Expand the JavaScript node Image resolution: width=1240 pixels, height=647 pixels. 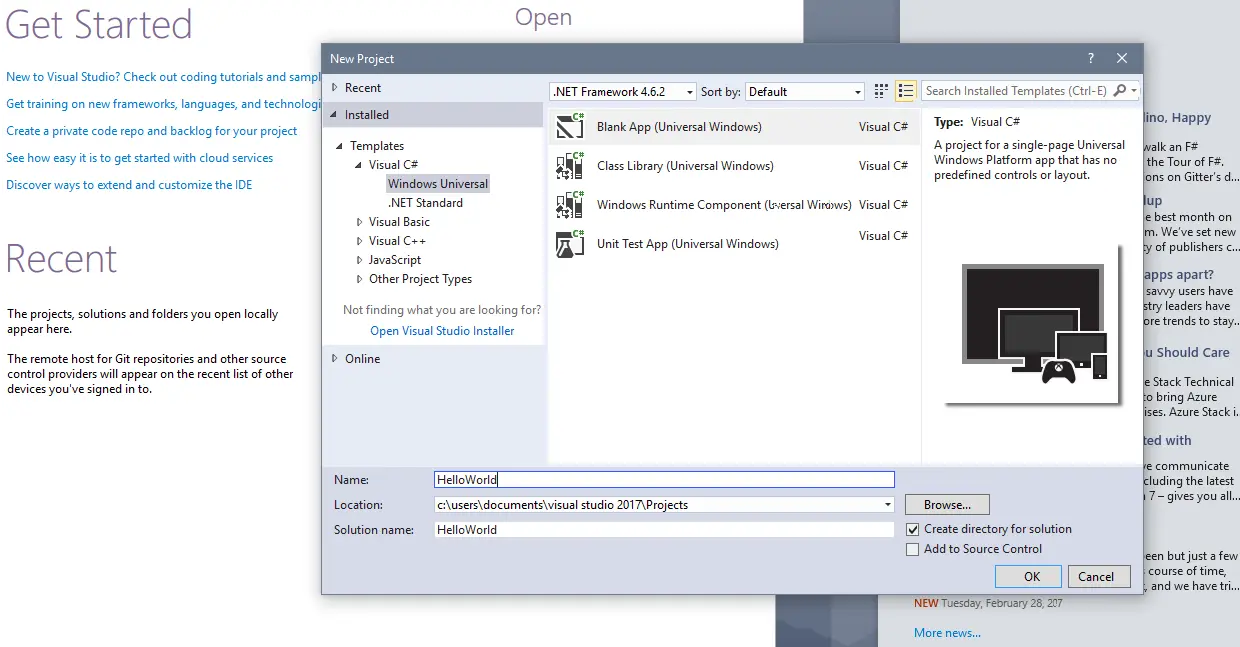point(360,260)
